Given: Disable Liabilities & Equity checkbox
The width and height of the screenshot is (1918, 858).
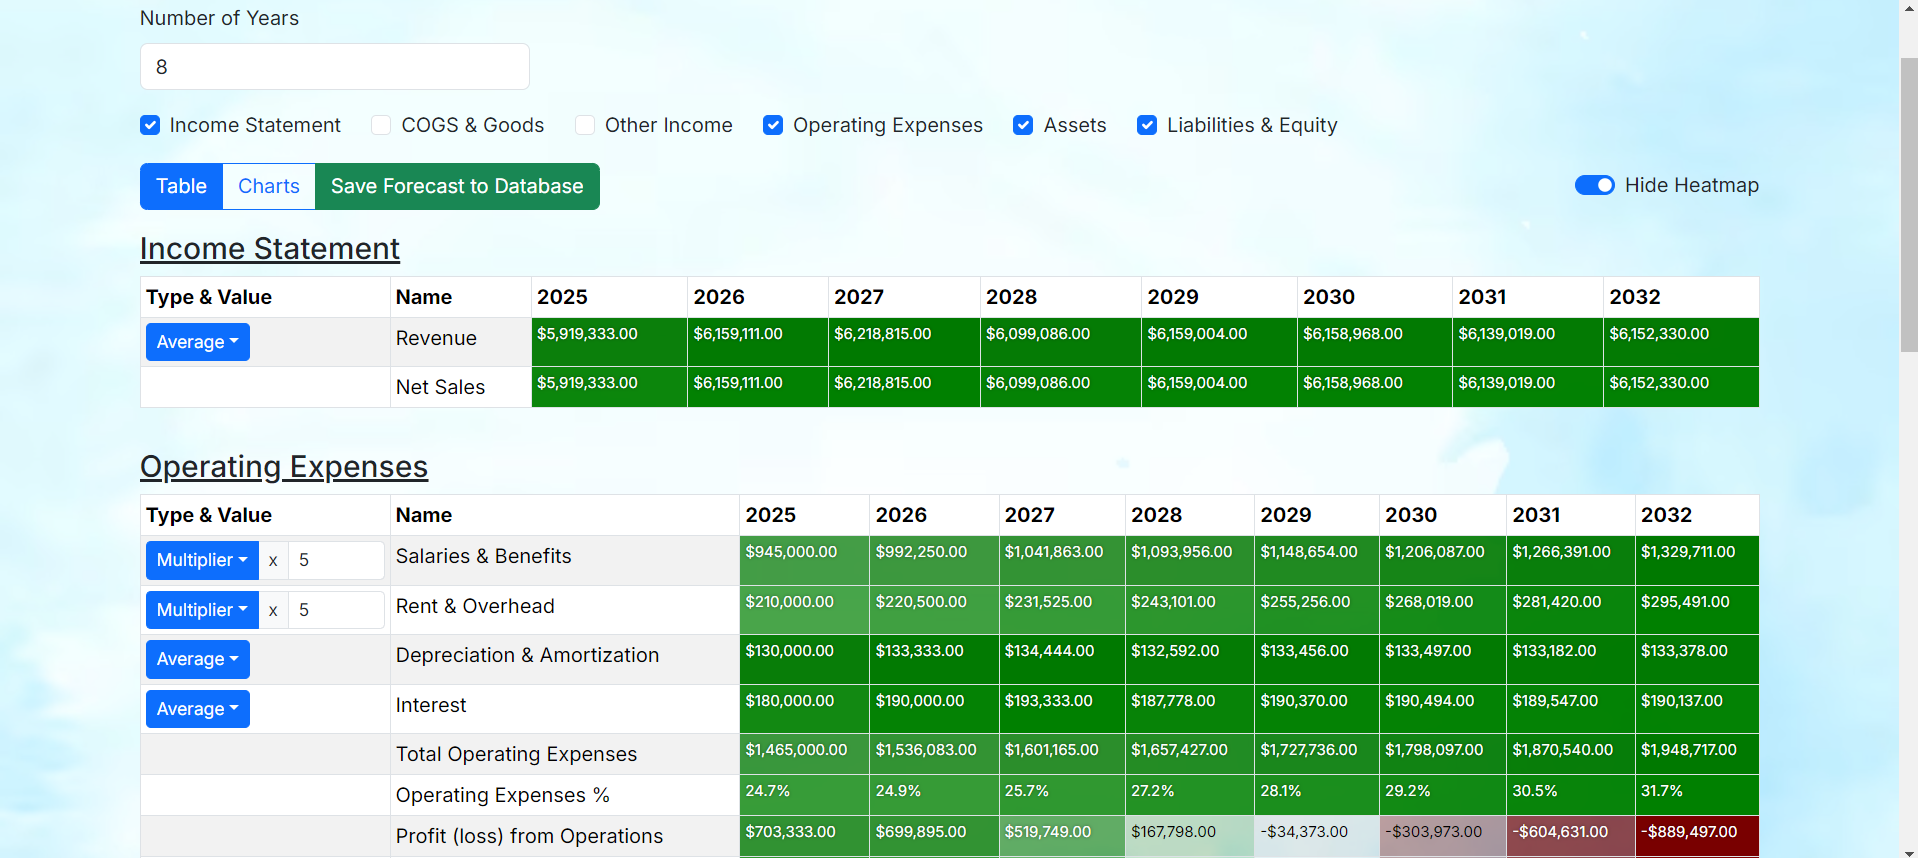Looking at the screenshot, I should 1147,125.
